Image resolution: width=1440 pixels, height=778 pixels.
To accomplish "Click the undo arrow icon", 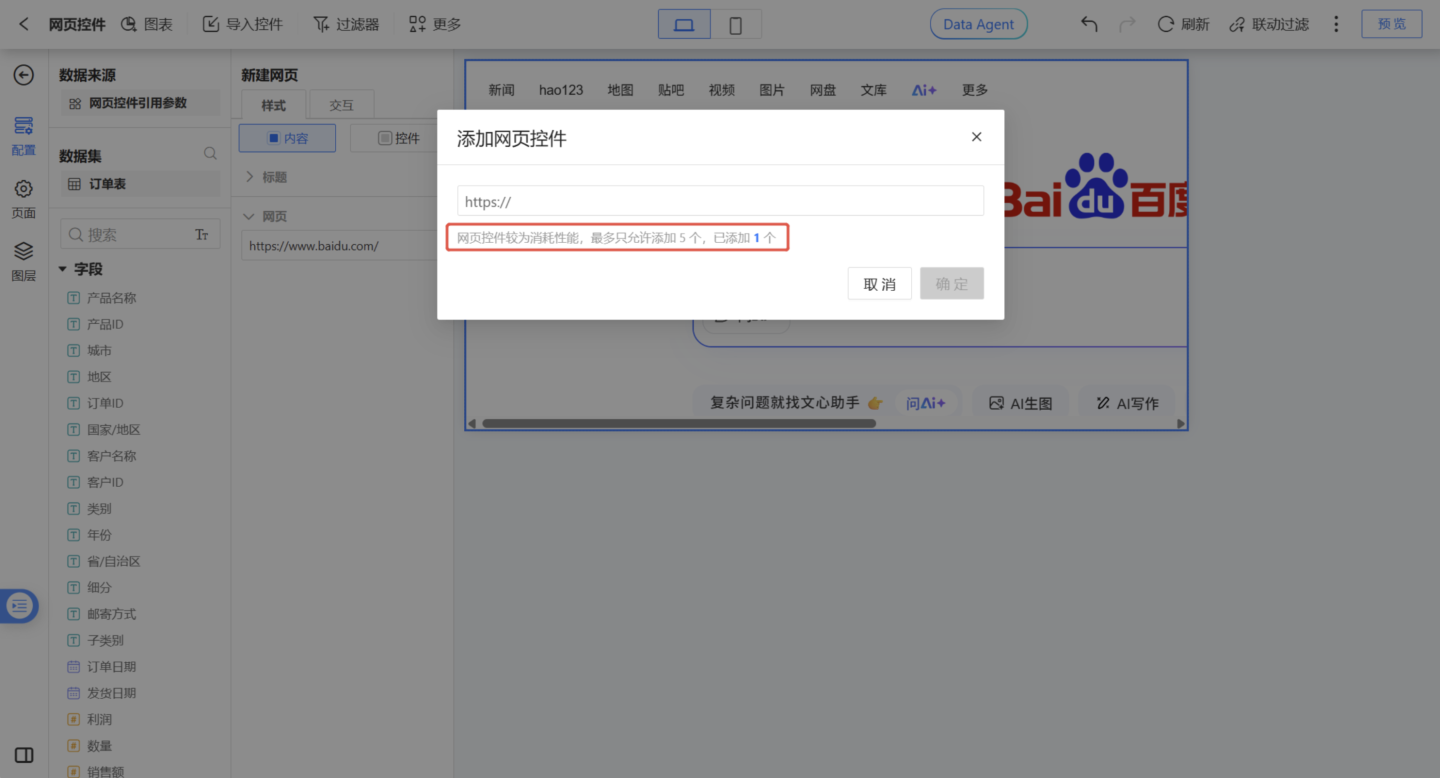I will (1089, 24).
